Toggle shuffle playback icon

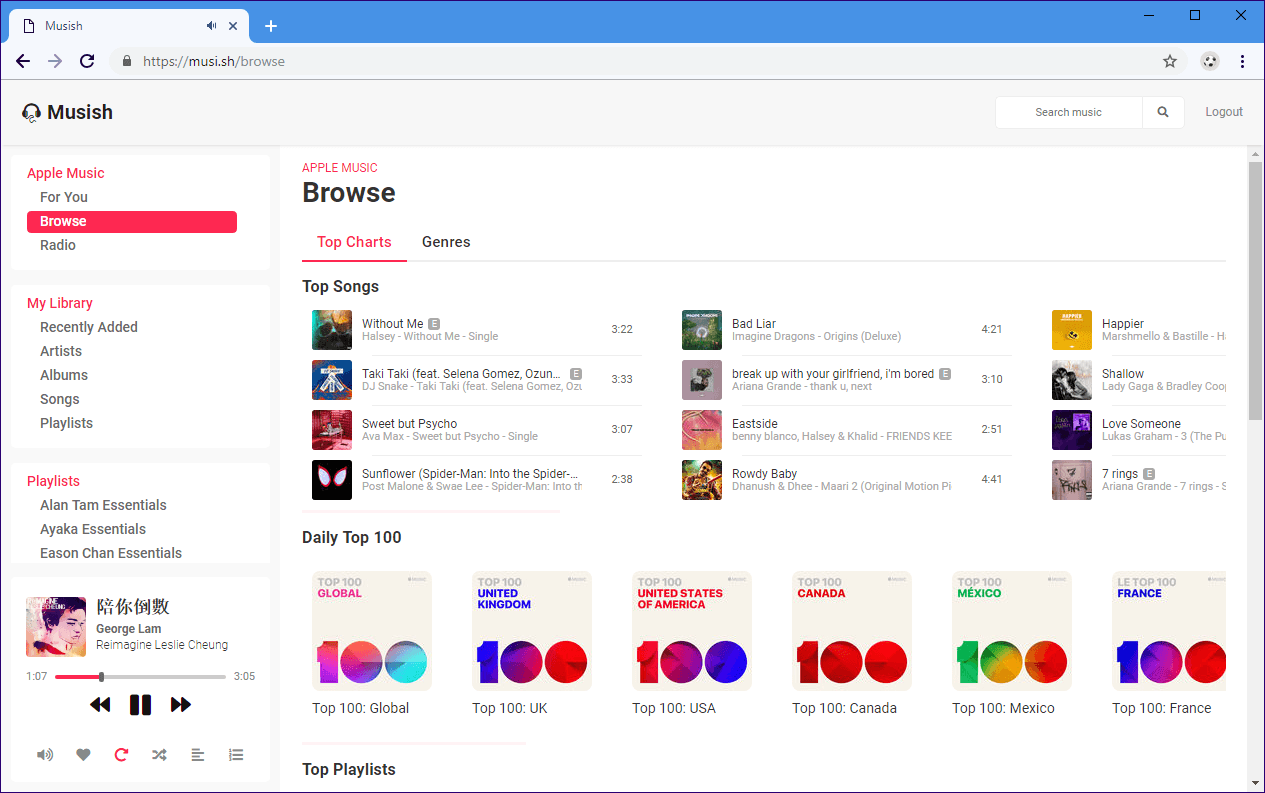[x=159, y=755]
